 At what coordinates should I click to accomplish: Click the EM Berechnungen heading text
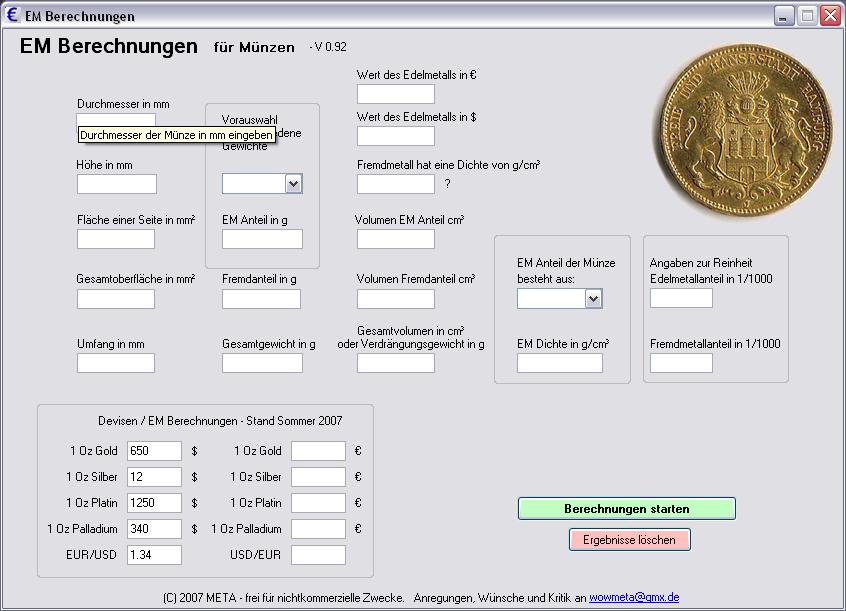(x=109, y=46)
